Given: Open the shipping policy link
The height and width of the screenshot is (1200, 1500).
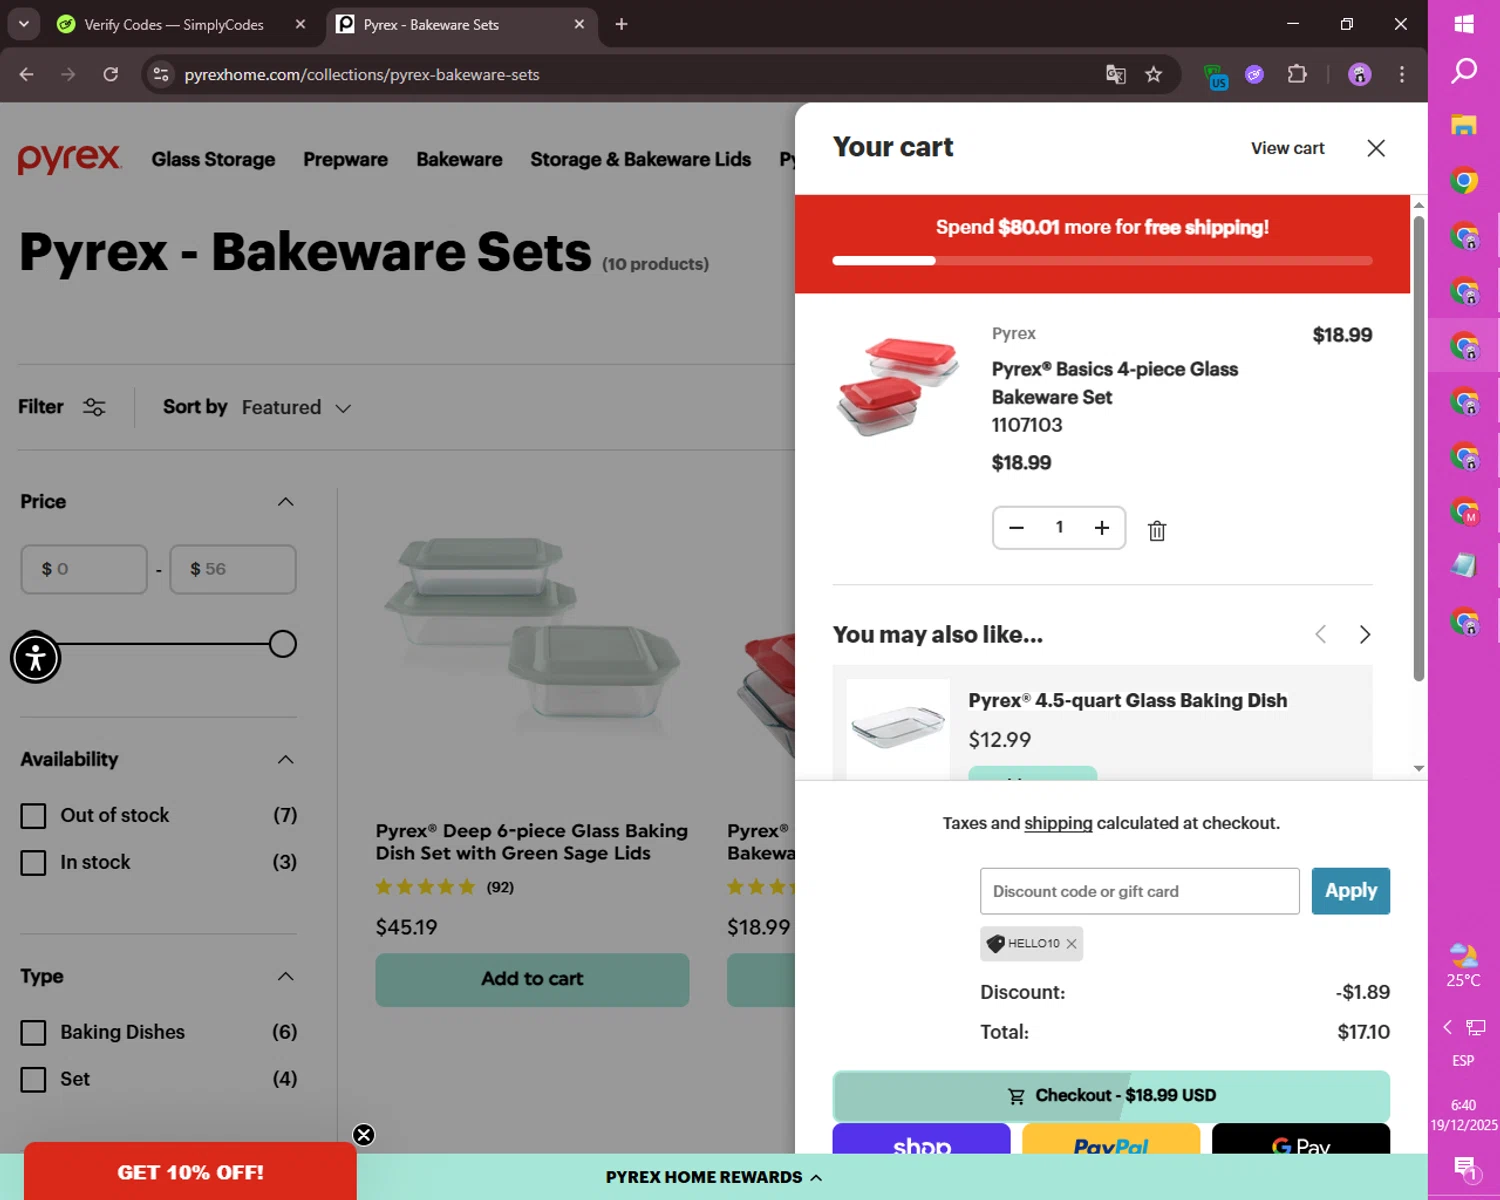Looking at the screenshot, I should (x=1058, y=824).
